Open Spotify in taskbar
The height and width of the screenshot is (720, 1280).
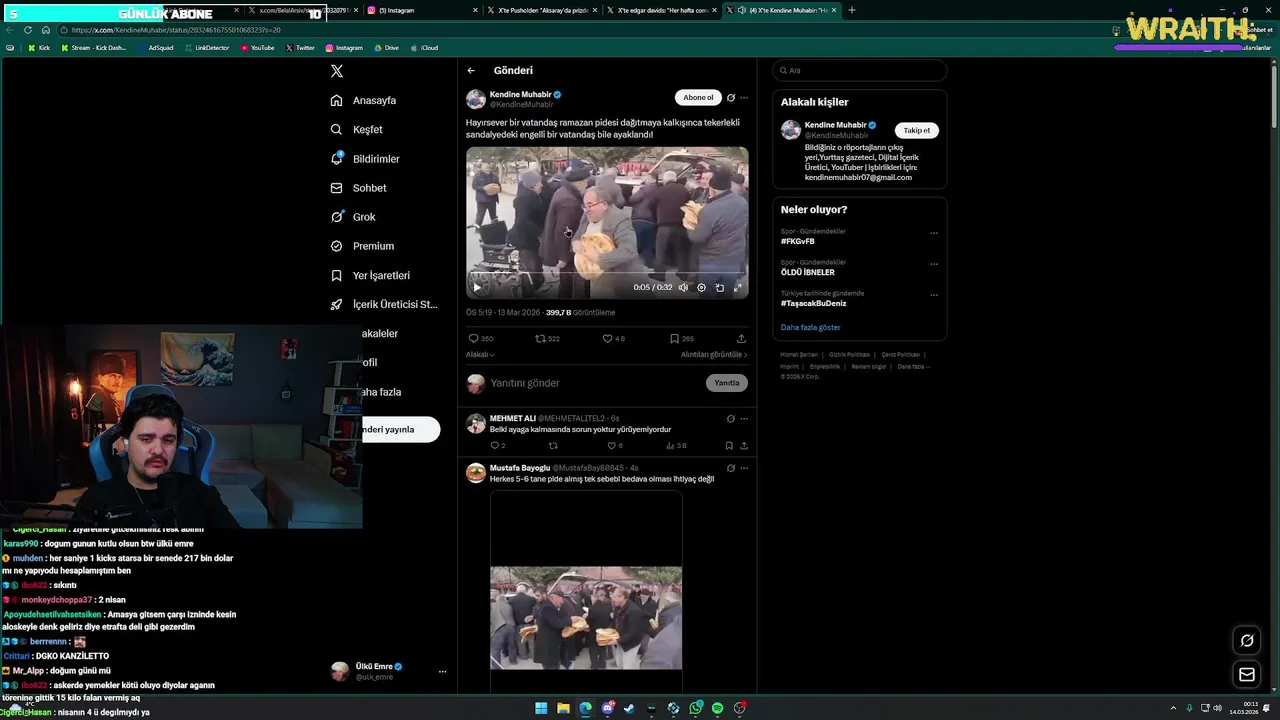point(717,708)
